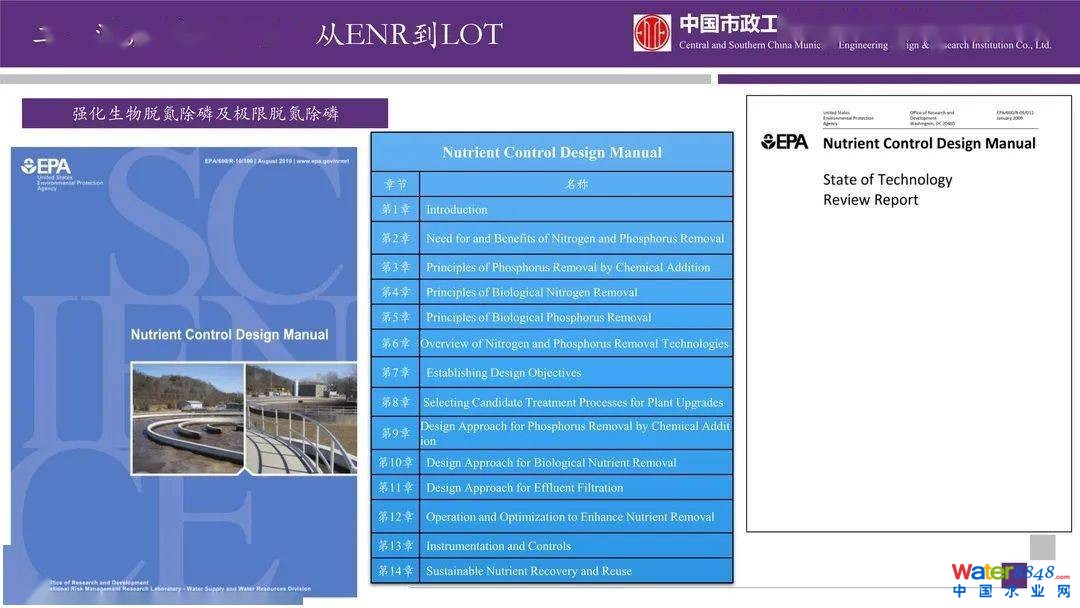The image size is (1080, 608).
Task: Click Principles of Biological Phosphorus Removal
Action: (x=538, y=318)
